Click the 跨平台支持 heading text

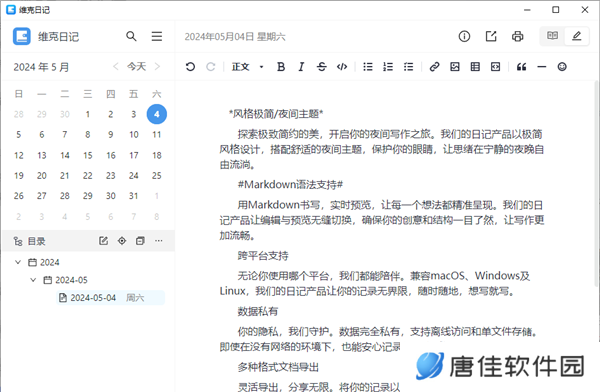263,256
